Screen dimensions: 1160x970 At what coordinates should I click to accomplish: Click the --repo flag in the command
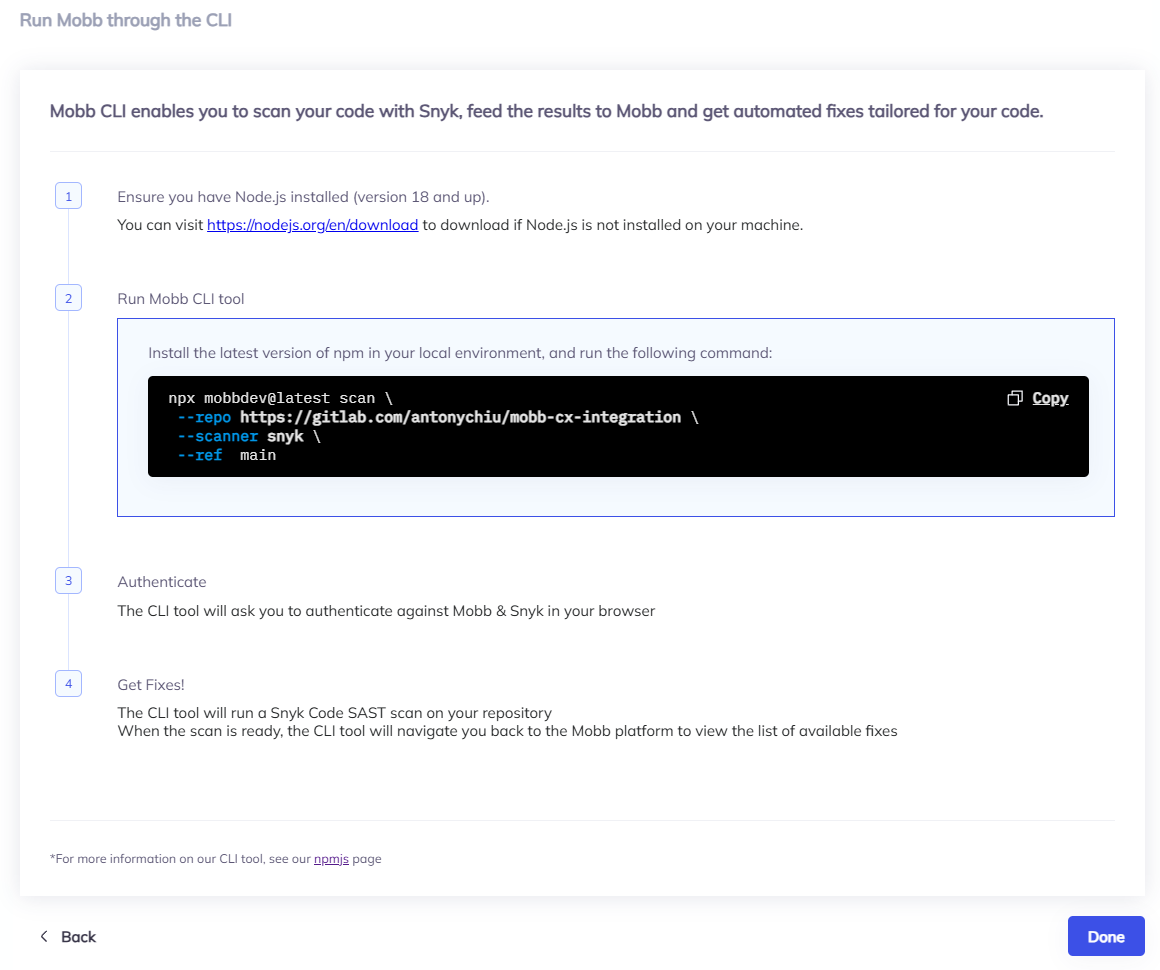[x=204, y=417]
